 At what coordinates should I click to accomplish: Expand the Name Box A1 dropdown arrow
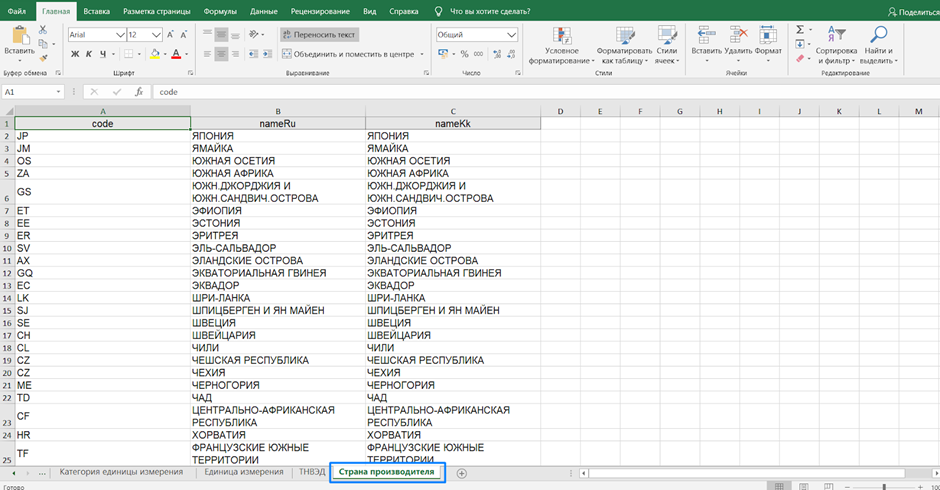(58, 92)
